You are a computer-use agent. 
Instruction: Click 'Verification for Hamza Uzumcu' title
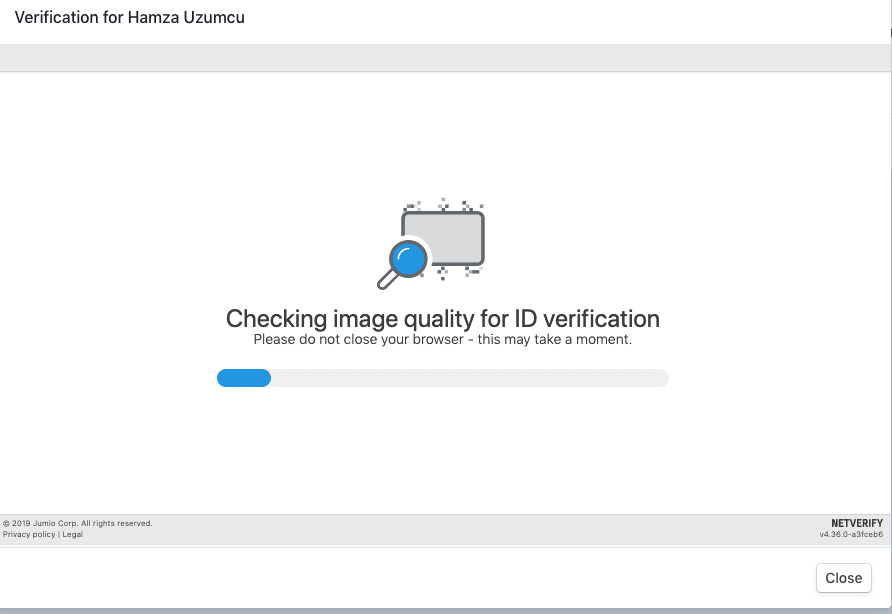130,17
